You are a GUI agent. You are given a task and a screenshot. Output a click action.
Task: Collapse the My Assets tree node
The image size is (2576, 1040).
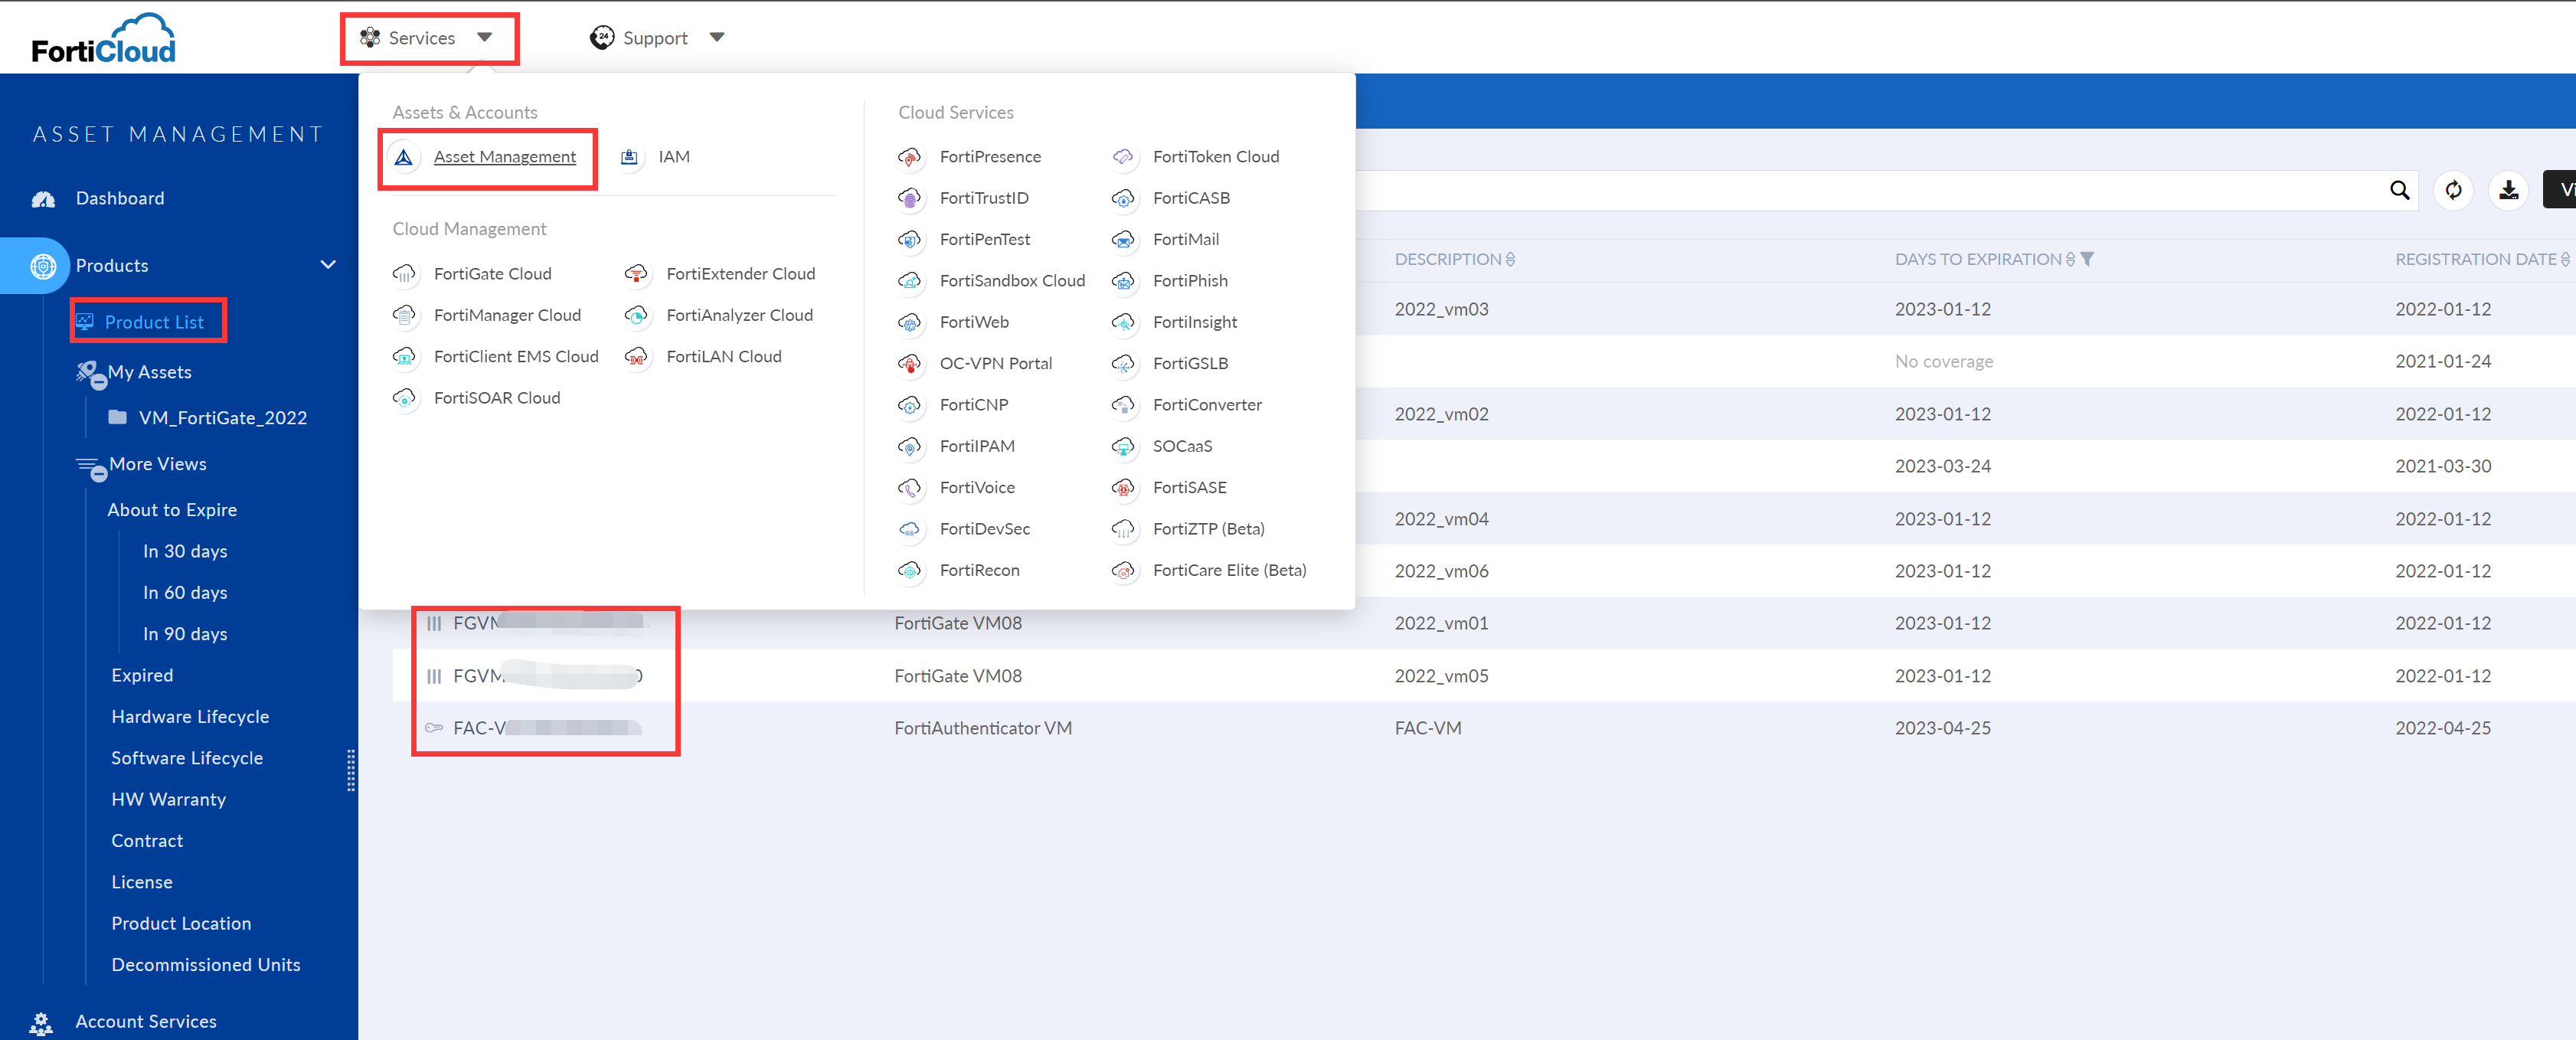pyautogui.click(x=98, y=382)
